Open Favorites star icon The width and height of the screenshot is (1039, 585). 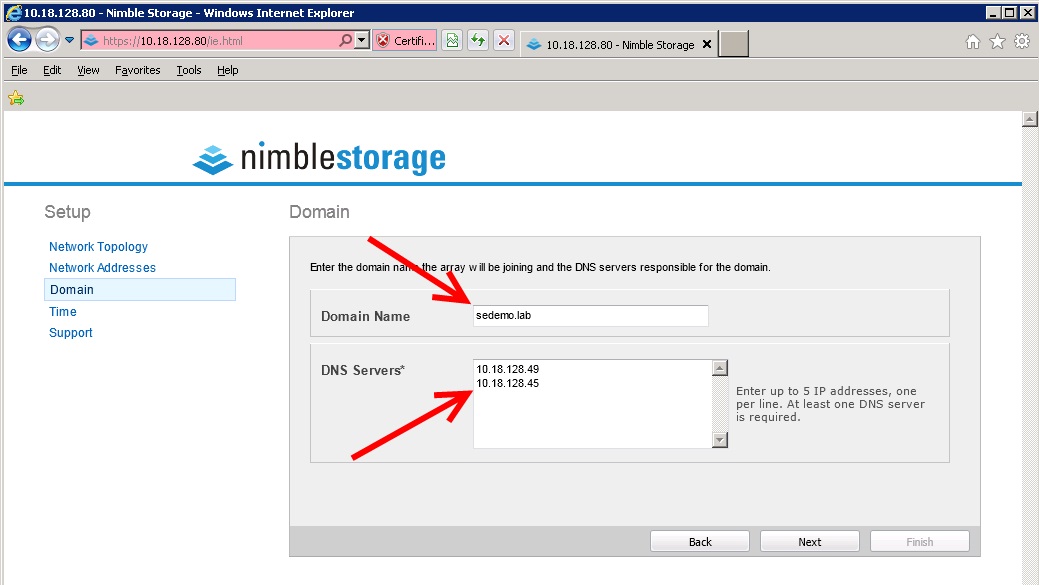pyautogui.click(x=997, y=42)
